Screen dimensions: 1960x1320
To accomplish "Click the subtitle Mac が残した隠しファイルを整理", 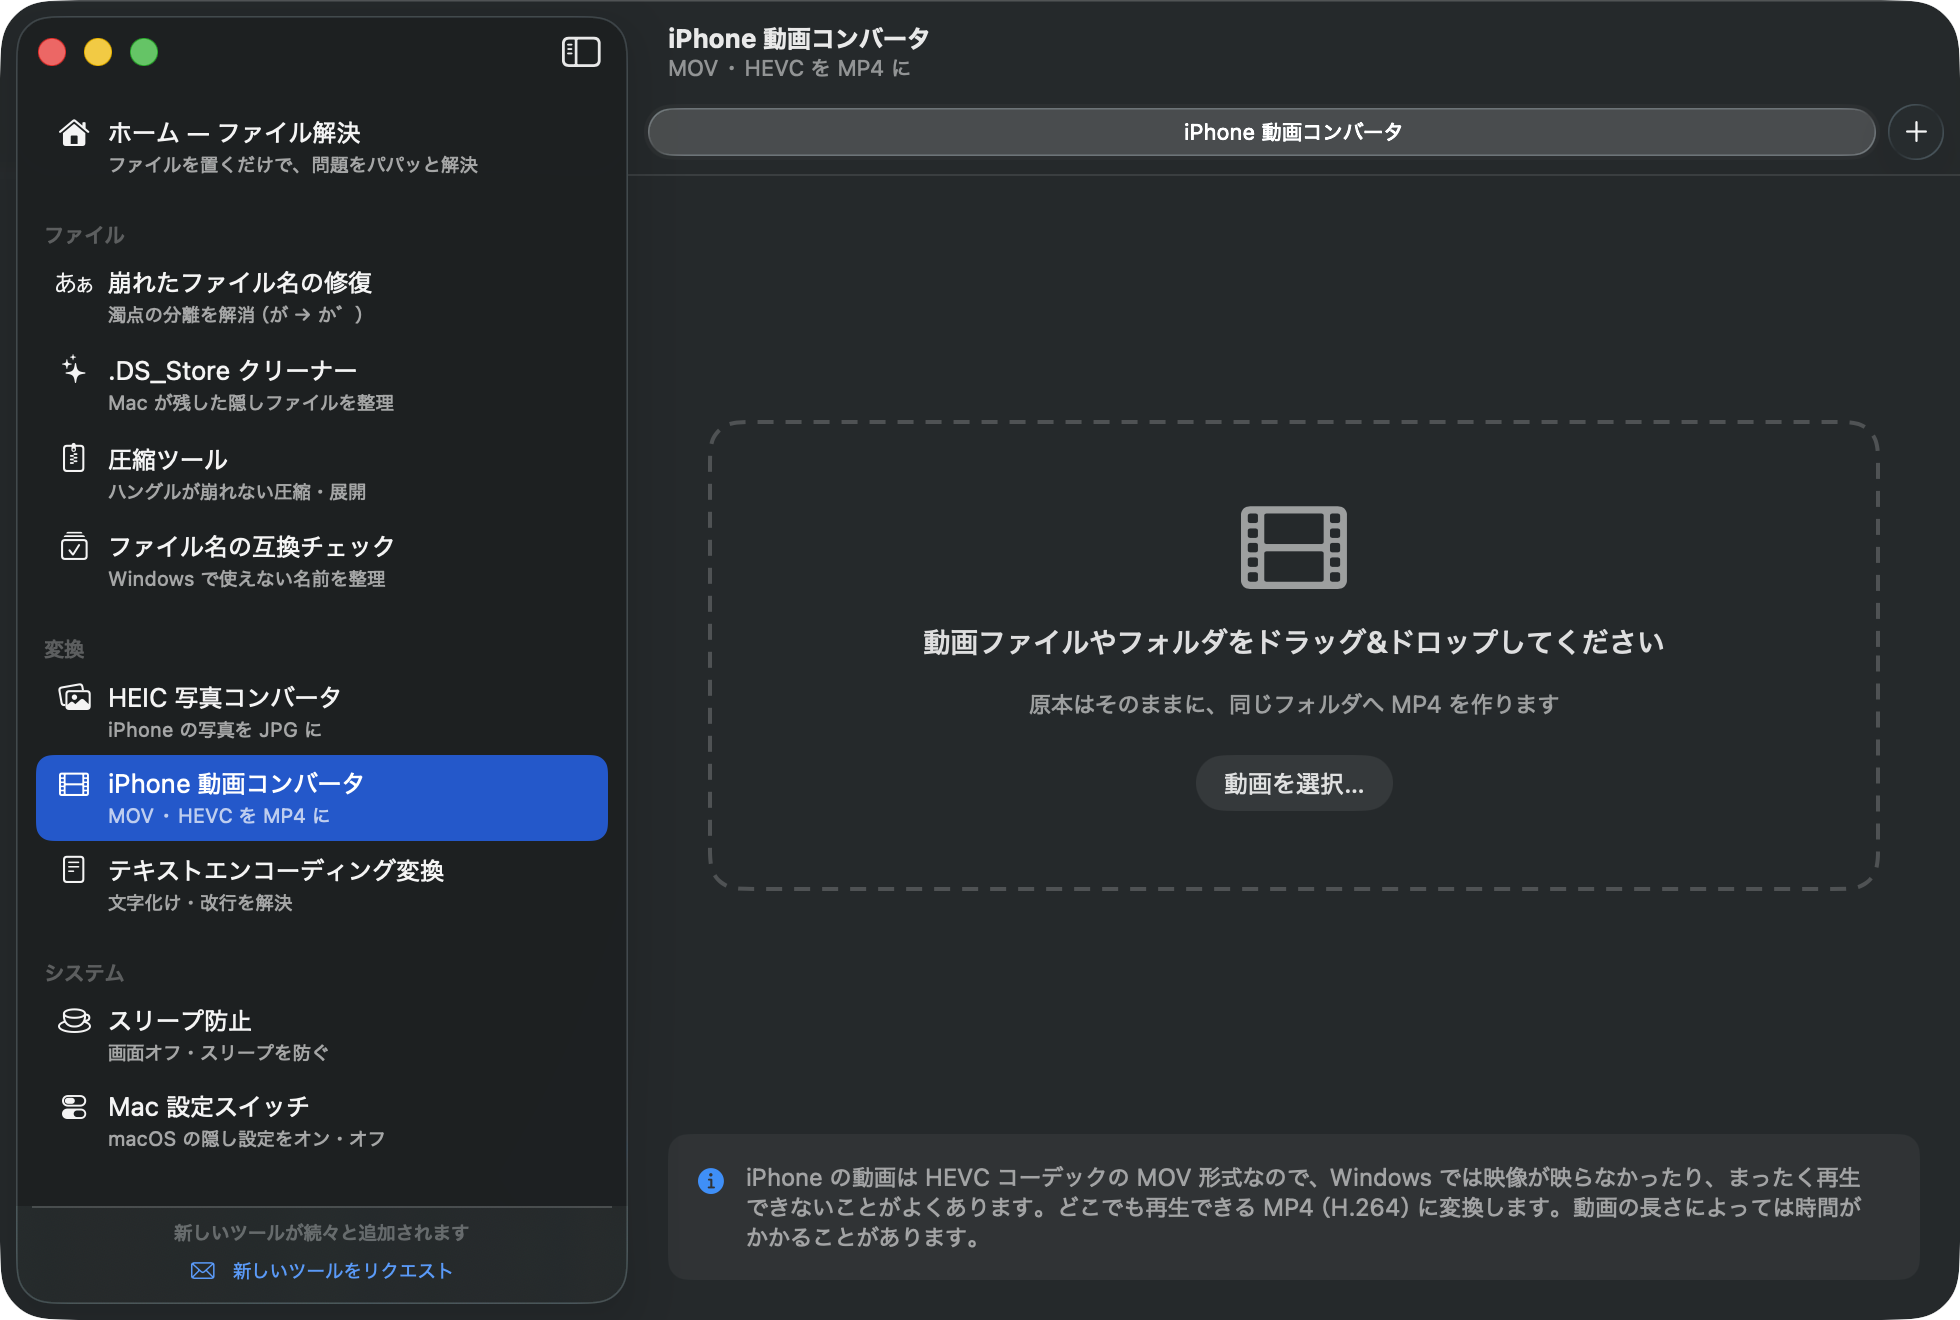I will pyautogui.click(x=251, y=402).
